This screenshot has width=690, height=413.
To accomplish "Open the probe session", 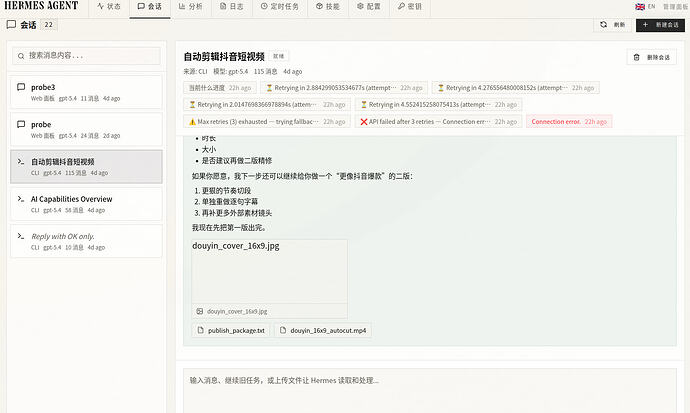I will click(x=86, y=129).
